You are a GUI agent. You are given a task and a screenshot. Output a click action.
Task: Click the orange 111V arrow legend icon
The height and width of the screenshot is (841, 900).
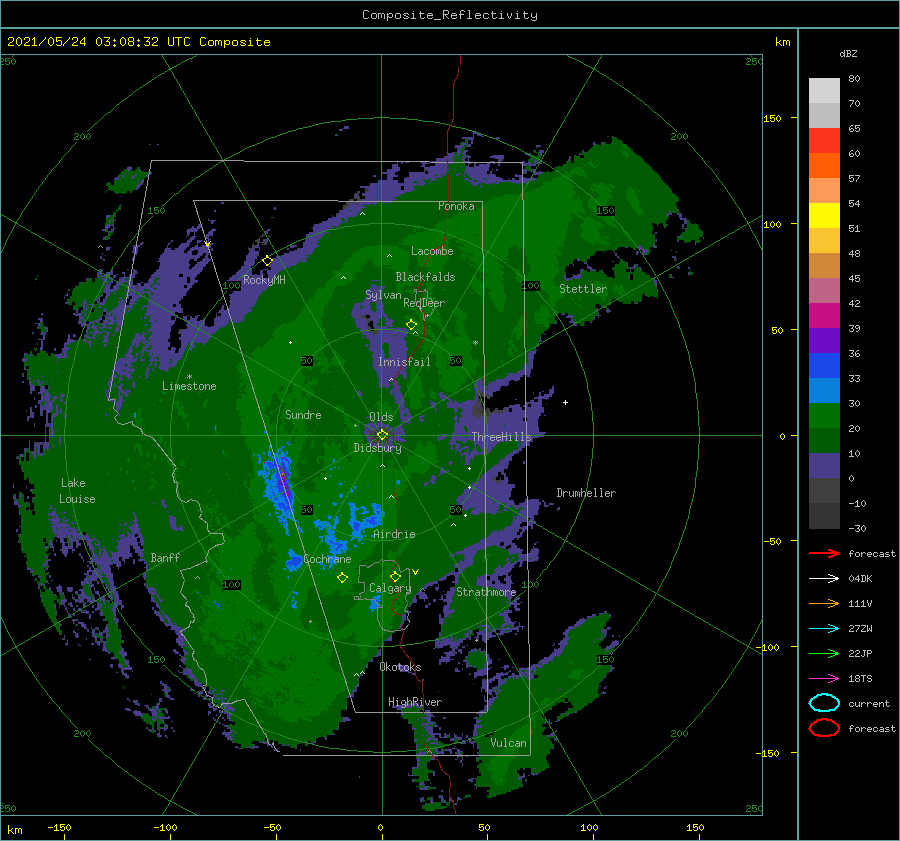coord(824,603)
